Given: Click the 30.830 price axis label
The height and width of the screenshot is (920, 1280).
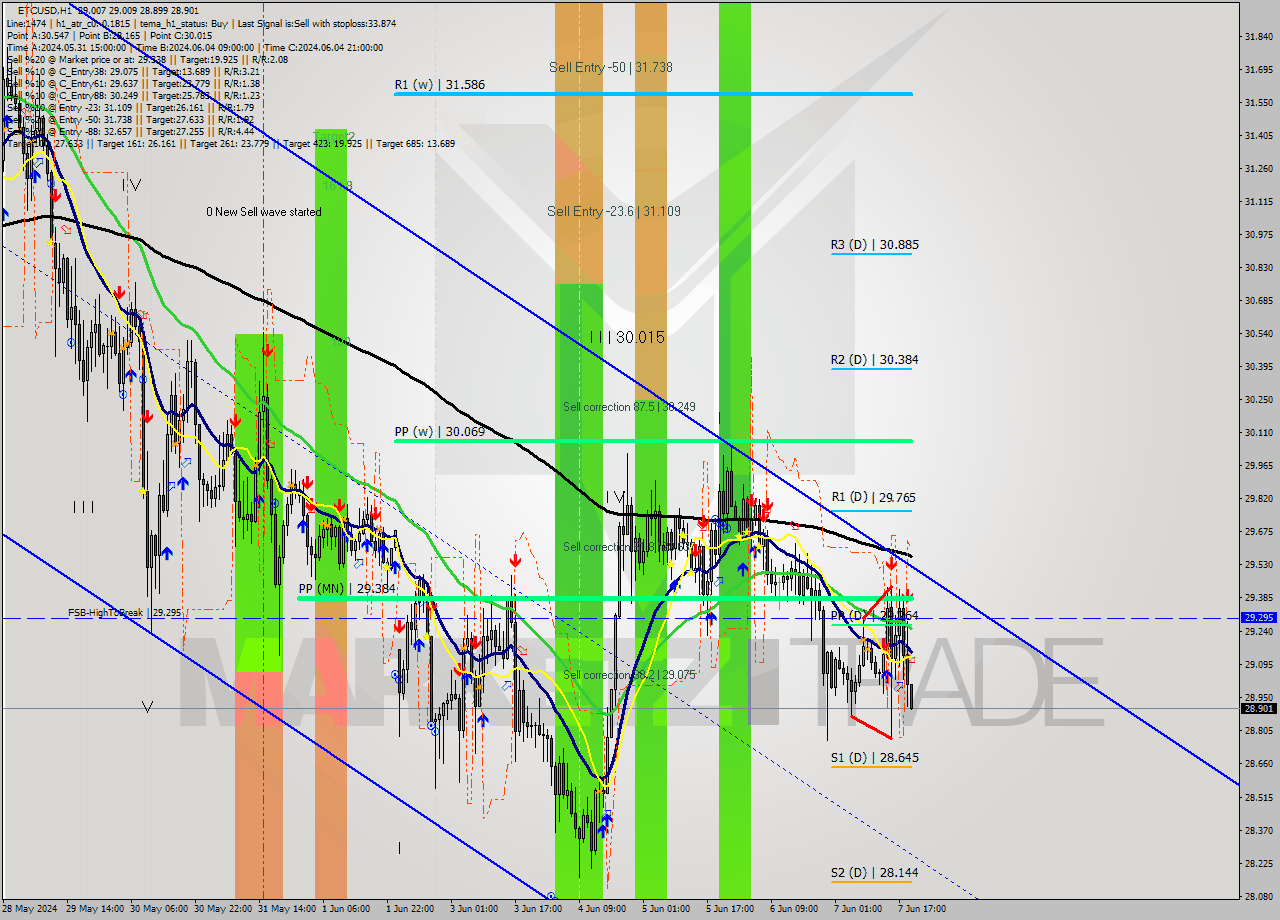Looking at the screenshot, I should click(1258, 267).
